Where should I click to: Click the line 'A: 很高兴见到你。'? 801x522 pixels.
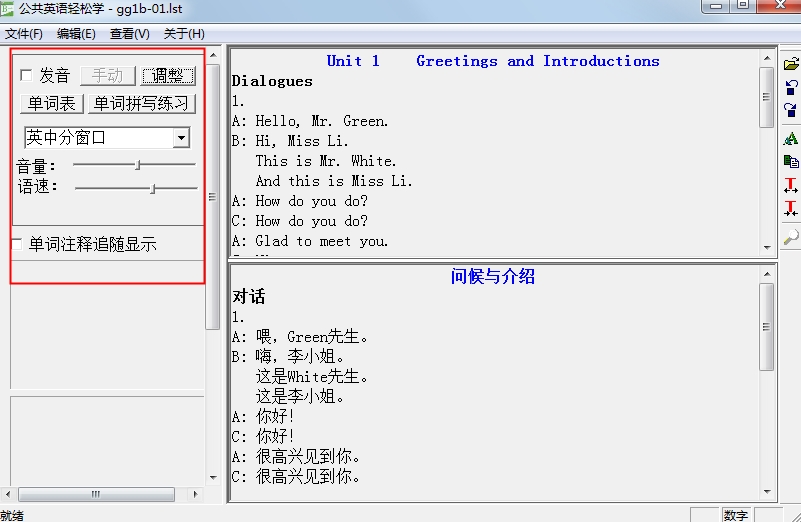pos(296,456)
